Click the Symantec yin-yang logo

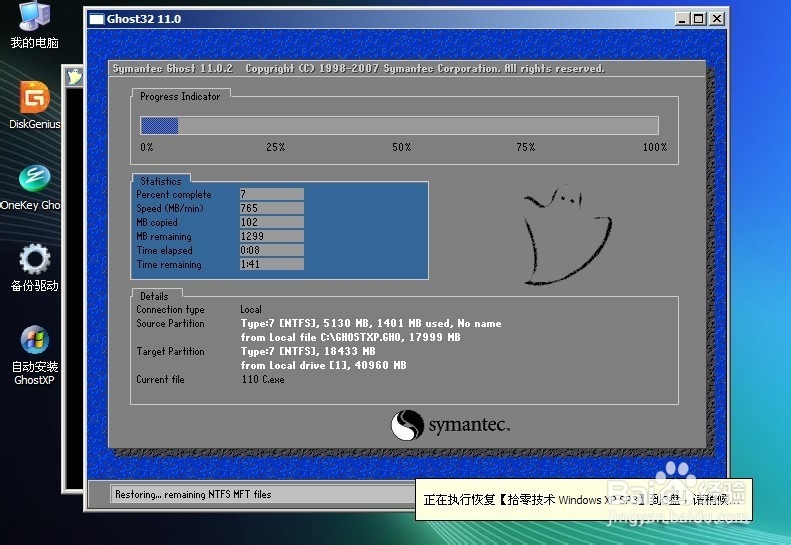coord(407,425)
